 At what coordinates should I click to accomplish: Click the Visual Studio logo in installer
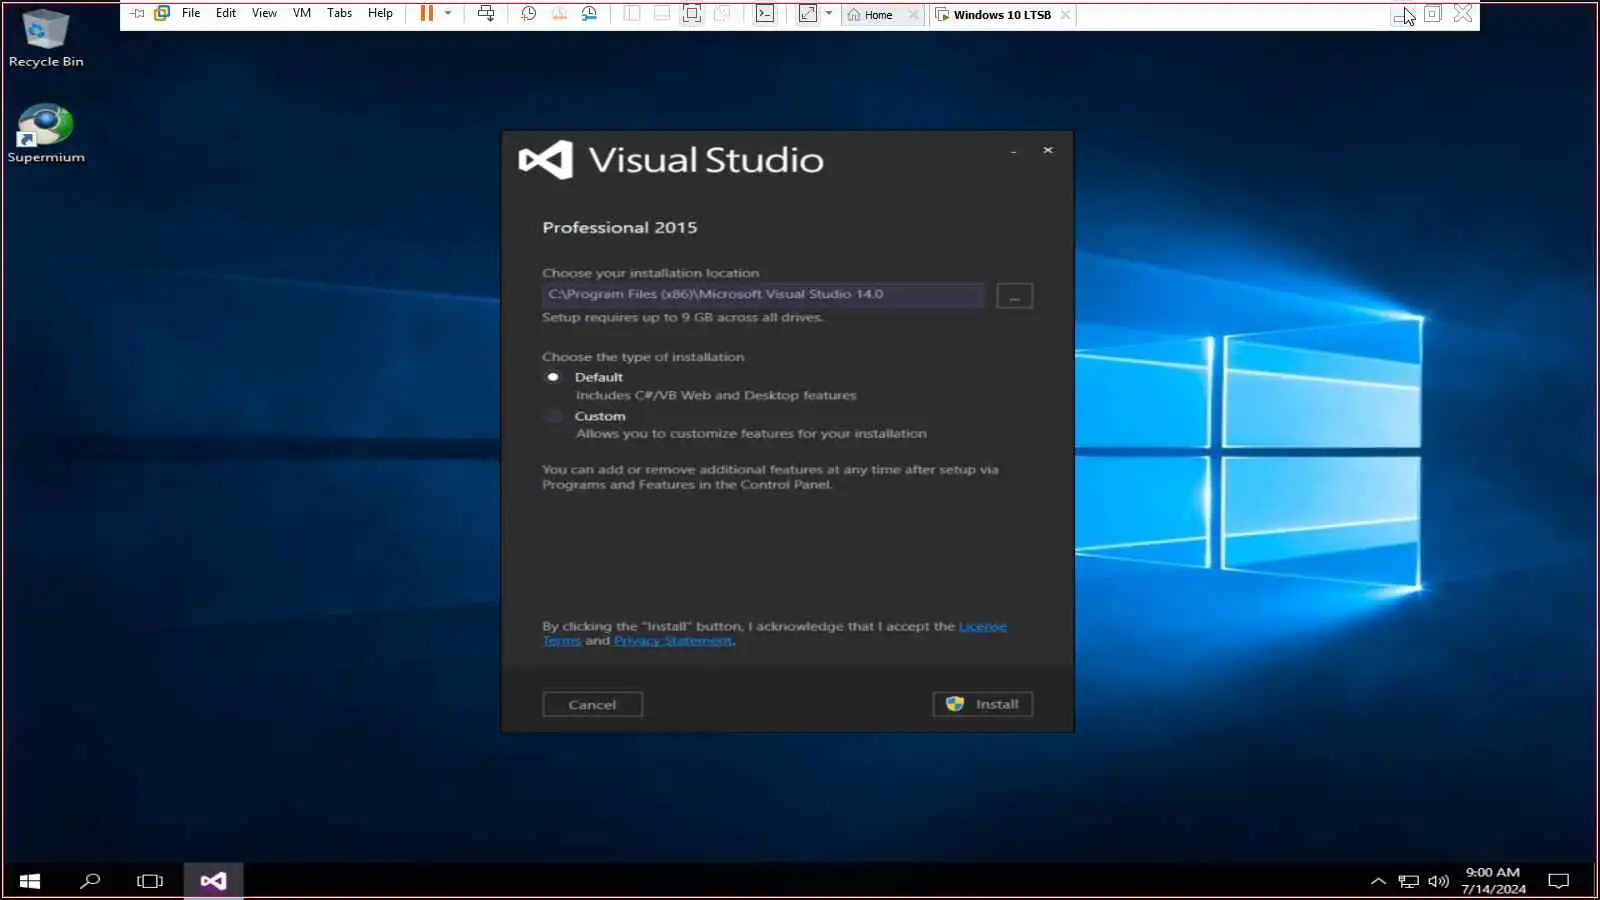pyautogui.click(x=546, y=160)
